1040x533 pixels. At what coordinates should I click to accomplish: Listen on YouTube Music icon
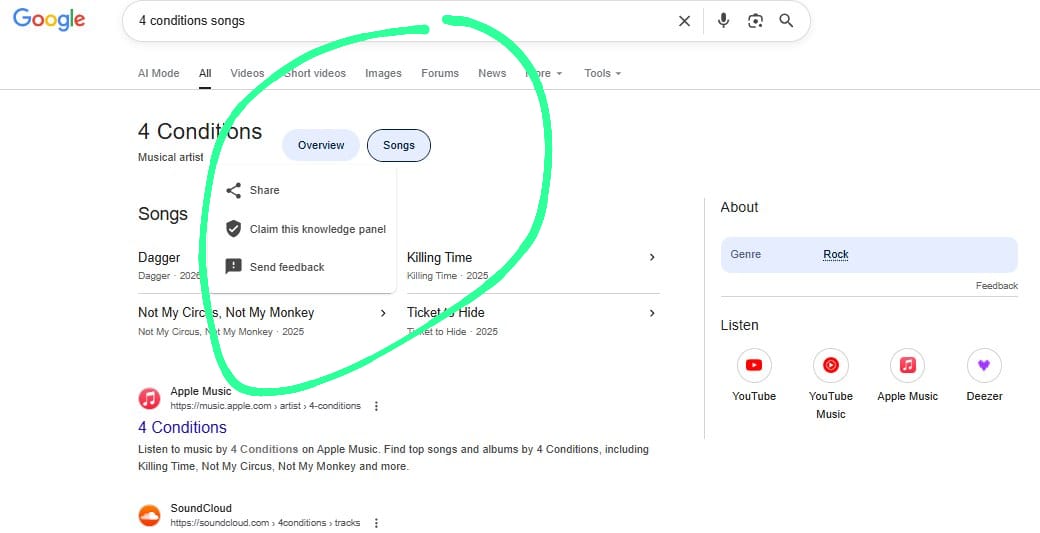coord(831,366)
